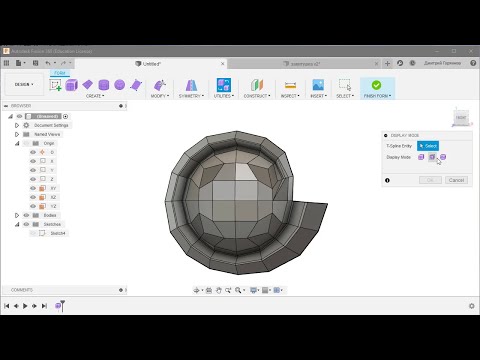480x360 pixels.
Task: Click Cancel in the Display Mode dialog
Action: coord(456,180)
